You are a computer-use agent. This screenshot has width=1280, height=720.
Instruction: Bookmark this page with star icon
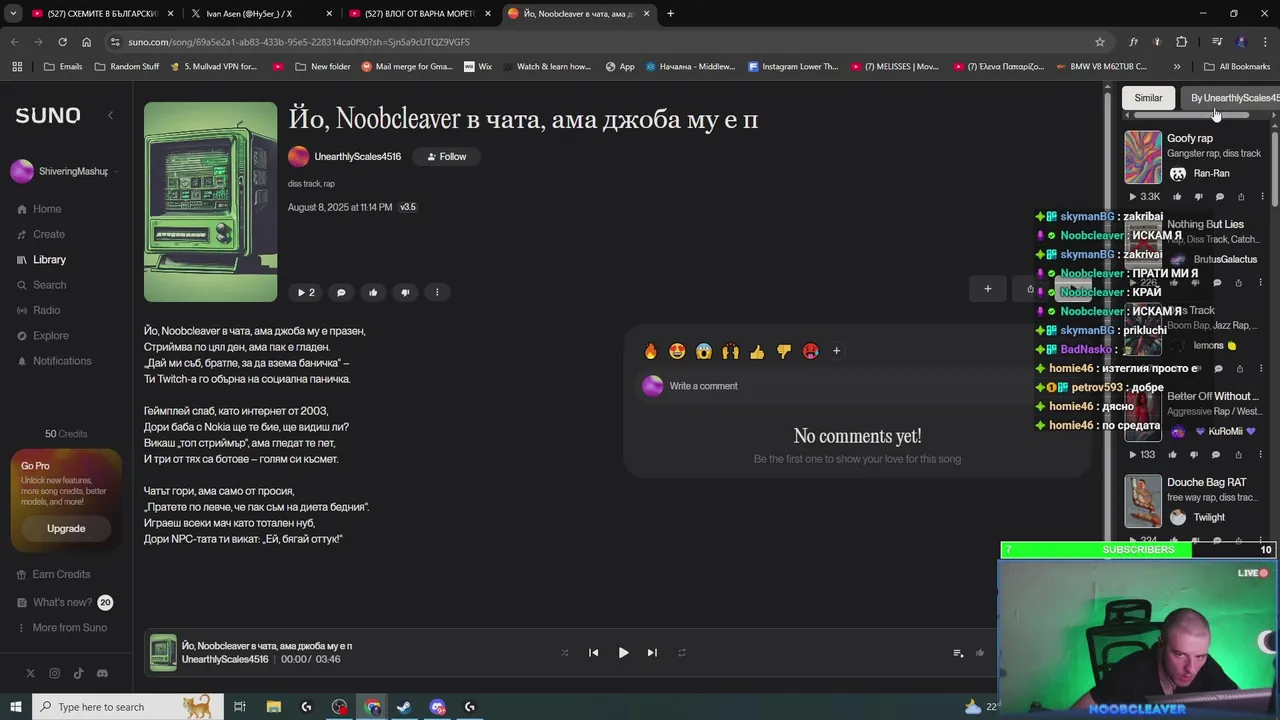[x=1100, y=42]
